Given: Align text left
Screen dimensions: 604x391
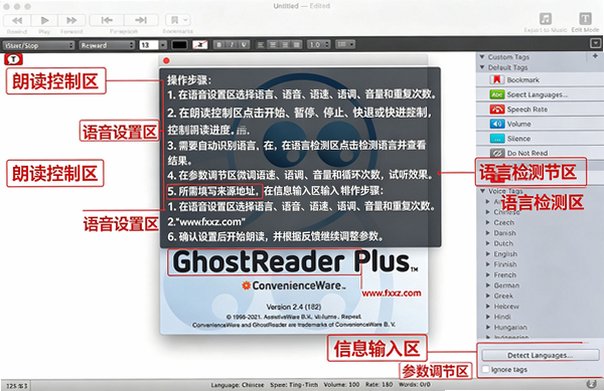Looking at the screenshot, I should coord(261,45).
